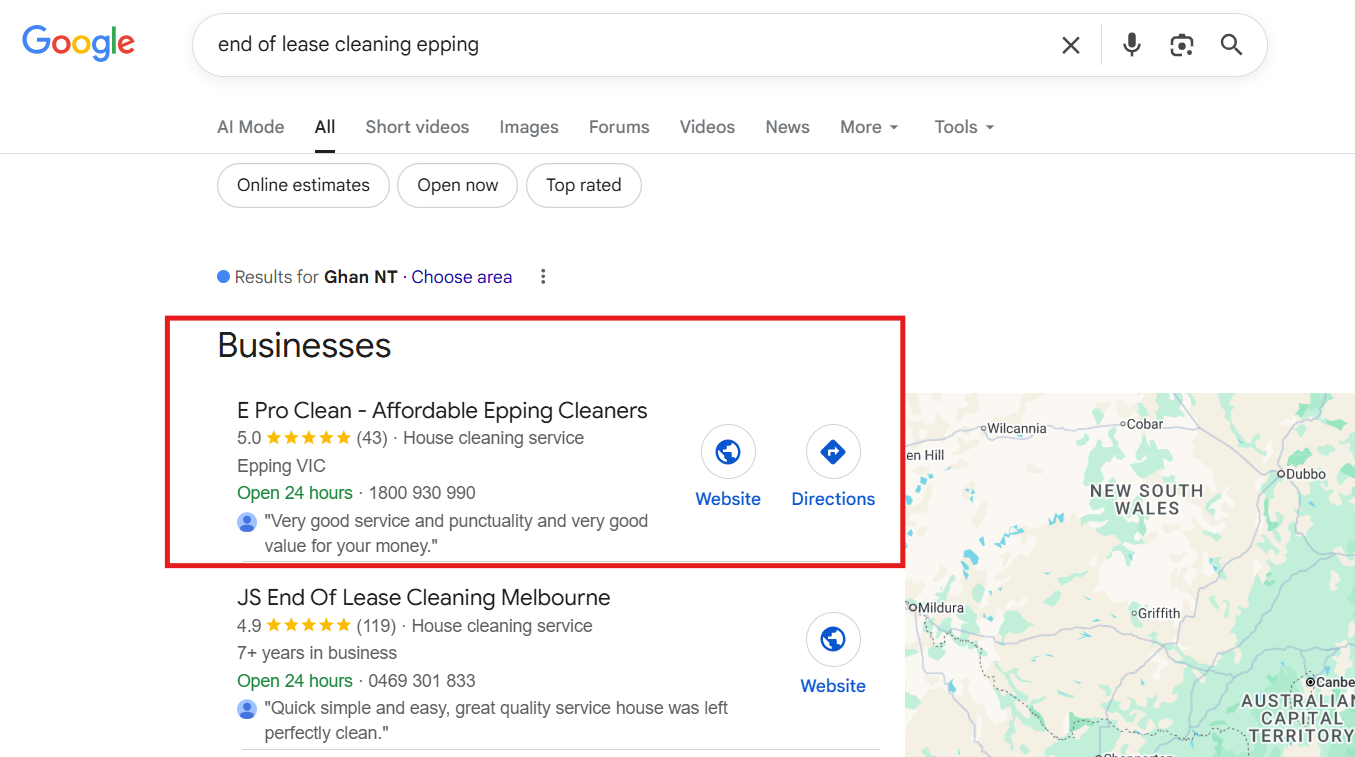Toggle the Open now filter chip
Image resolution: width=1355 pixels, height=757 pixels.
click(x=457, y=185)
